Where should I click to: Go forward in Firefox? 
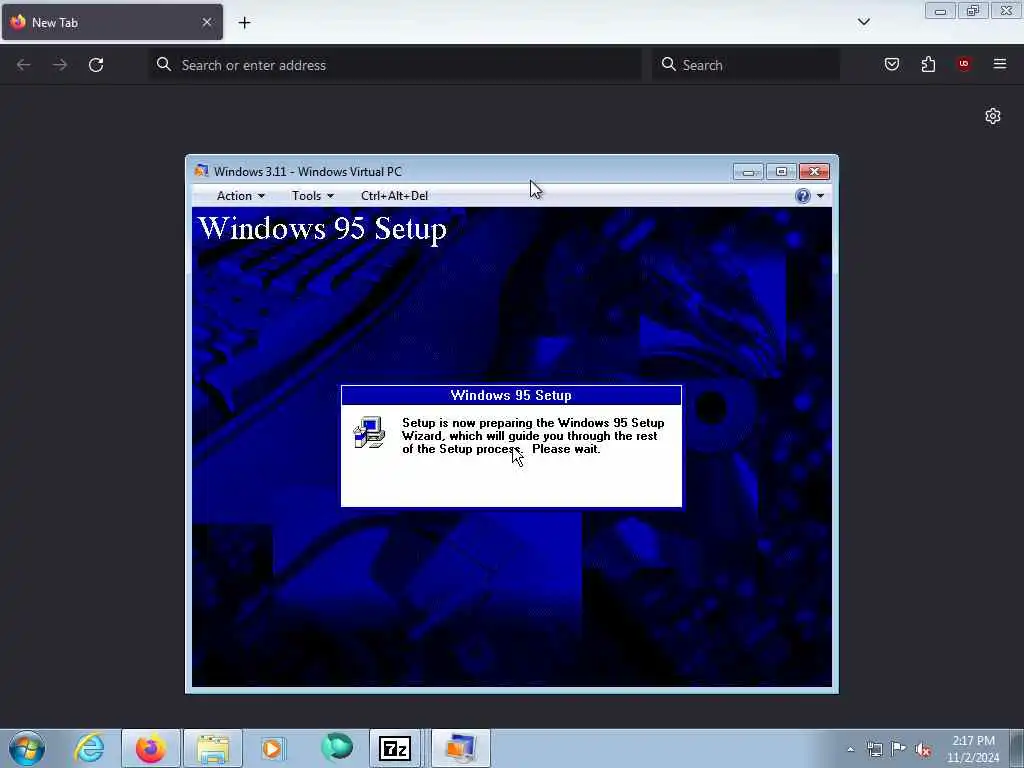tap(59, 65)
